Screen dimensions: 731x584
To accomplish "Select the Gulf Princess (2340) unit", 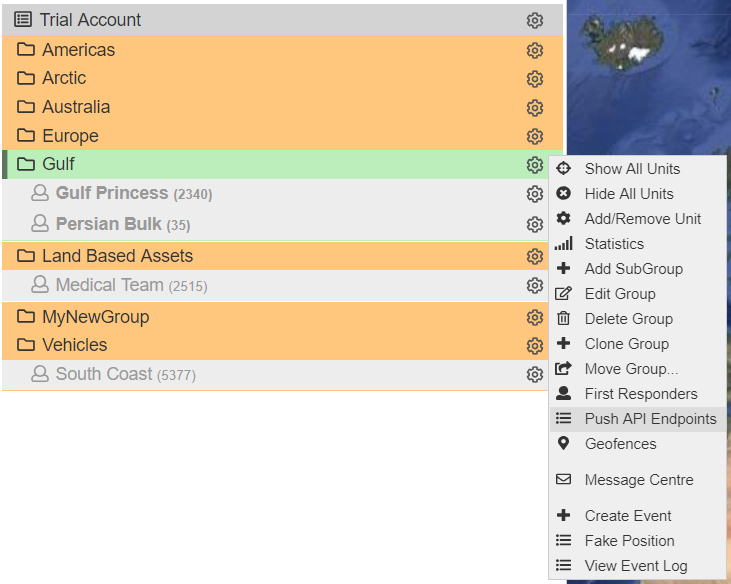I will (x=134, y=193).
